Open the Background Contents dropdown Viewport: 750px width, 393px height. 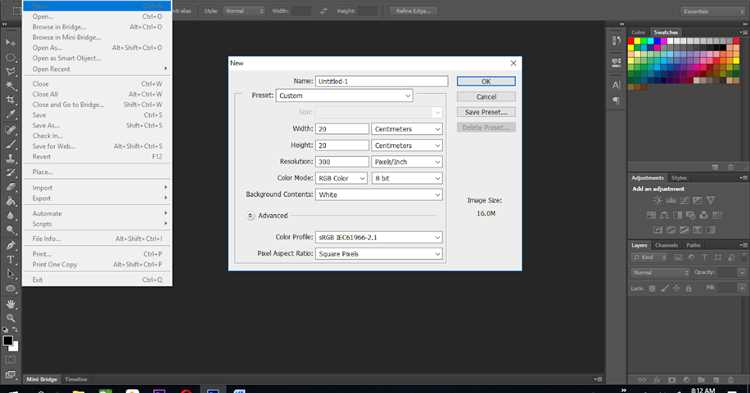pos(378,195)
